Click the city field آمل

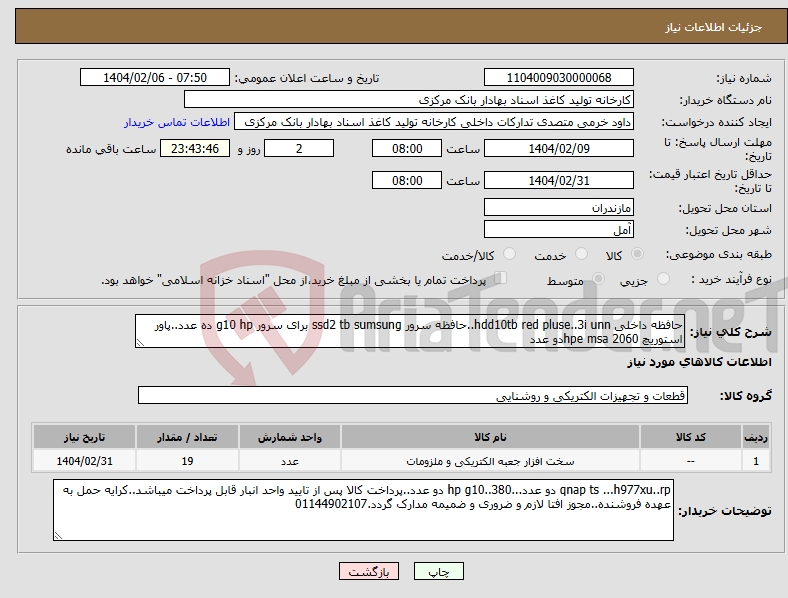pos(558,230)
